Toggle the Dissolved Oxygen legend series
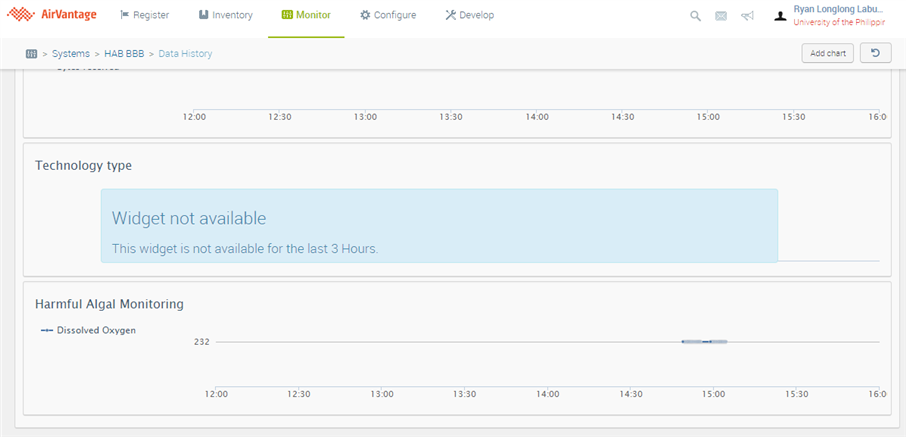The width and height of the screenshot is (906, 437). point(88,330)
